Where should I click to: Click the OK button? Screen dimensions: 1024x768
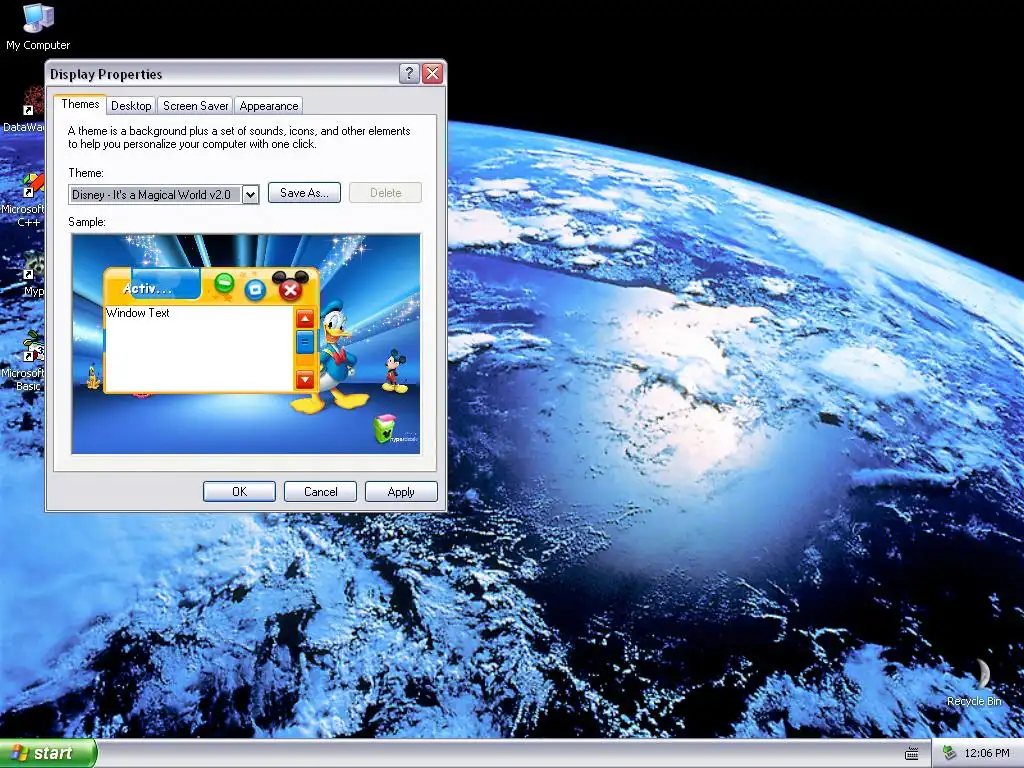point(239,492)
